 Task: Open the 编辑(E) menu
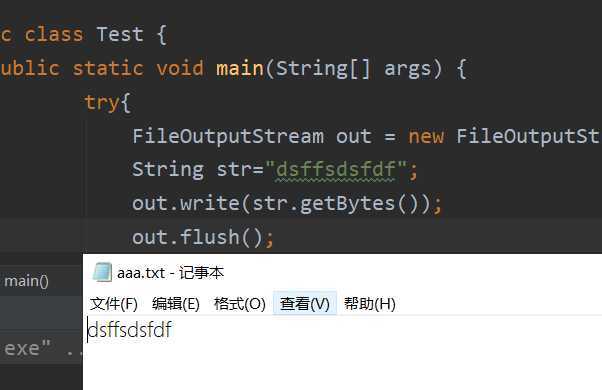176,304
